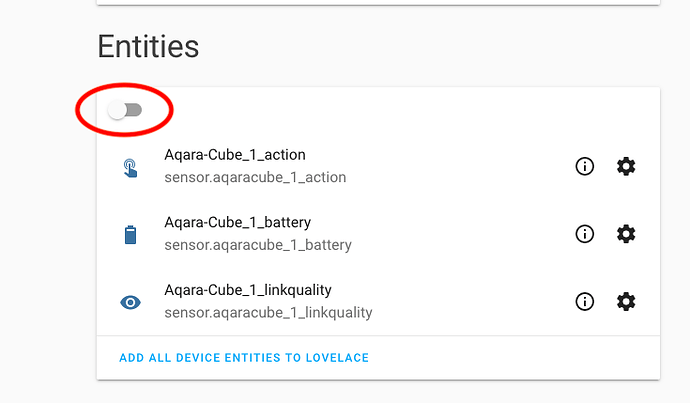This screenshot has width=690, height=403.
Task: Click the sensor.aqaracube_1_action entity ID text
Action: click(255, 178)
